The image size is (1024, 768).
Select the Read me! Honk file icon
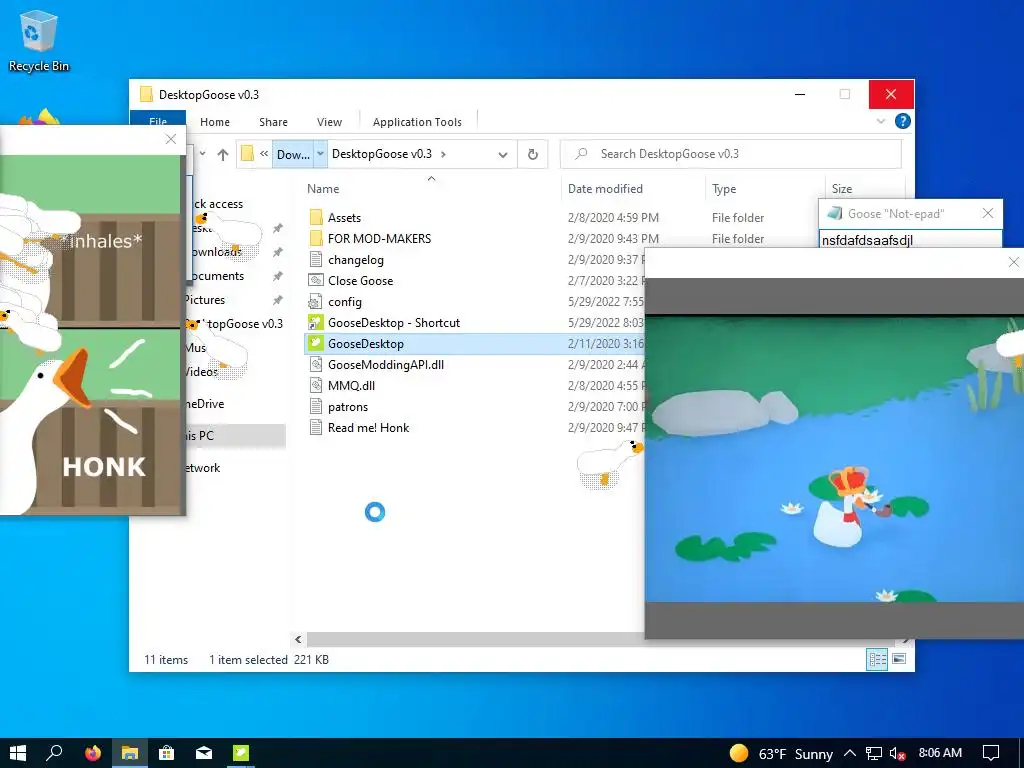[x=316, y=427]
